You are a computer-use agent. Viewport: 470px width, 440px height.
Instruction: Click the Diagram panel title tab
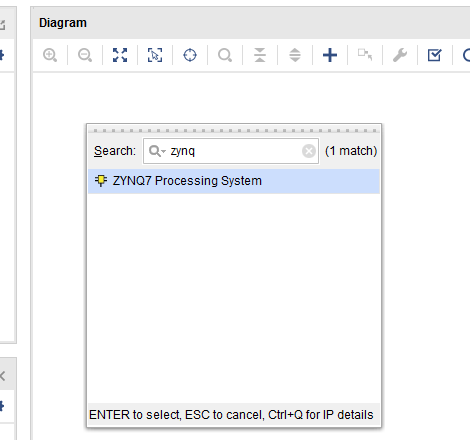[x=63, y=23]
